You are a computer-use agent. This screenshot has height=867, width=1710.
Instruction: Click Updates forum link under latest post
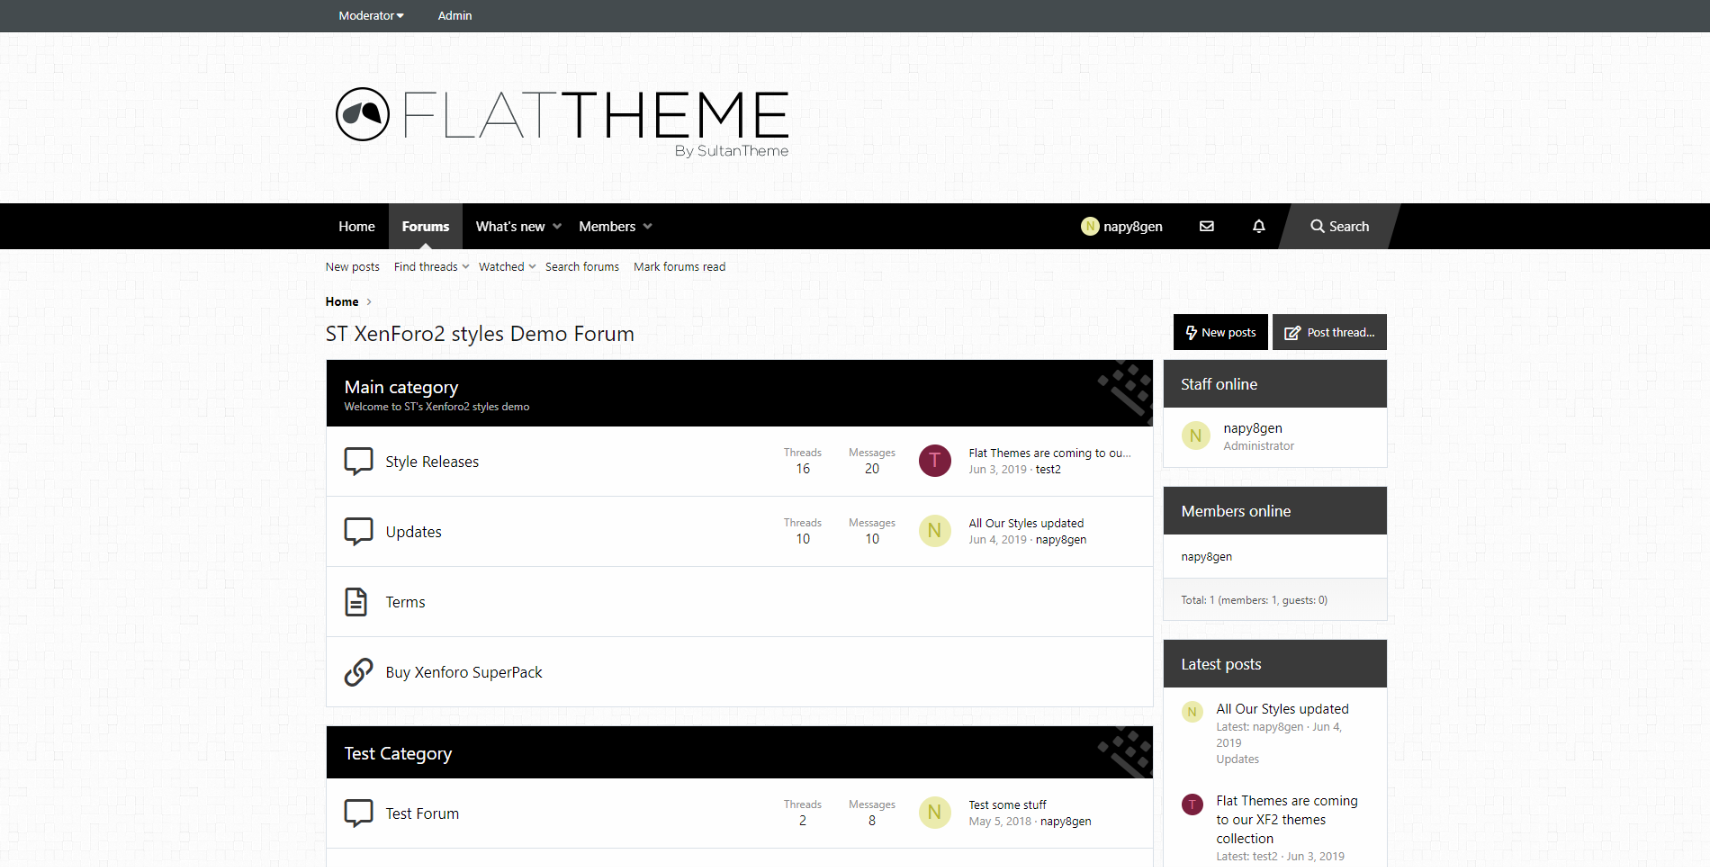(1237, 759)
